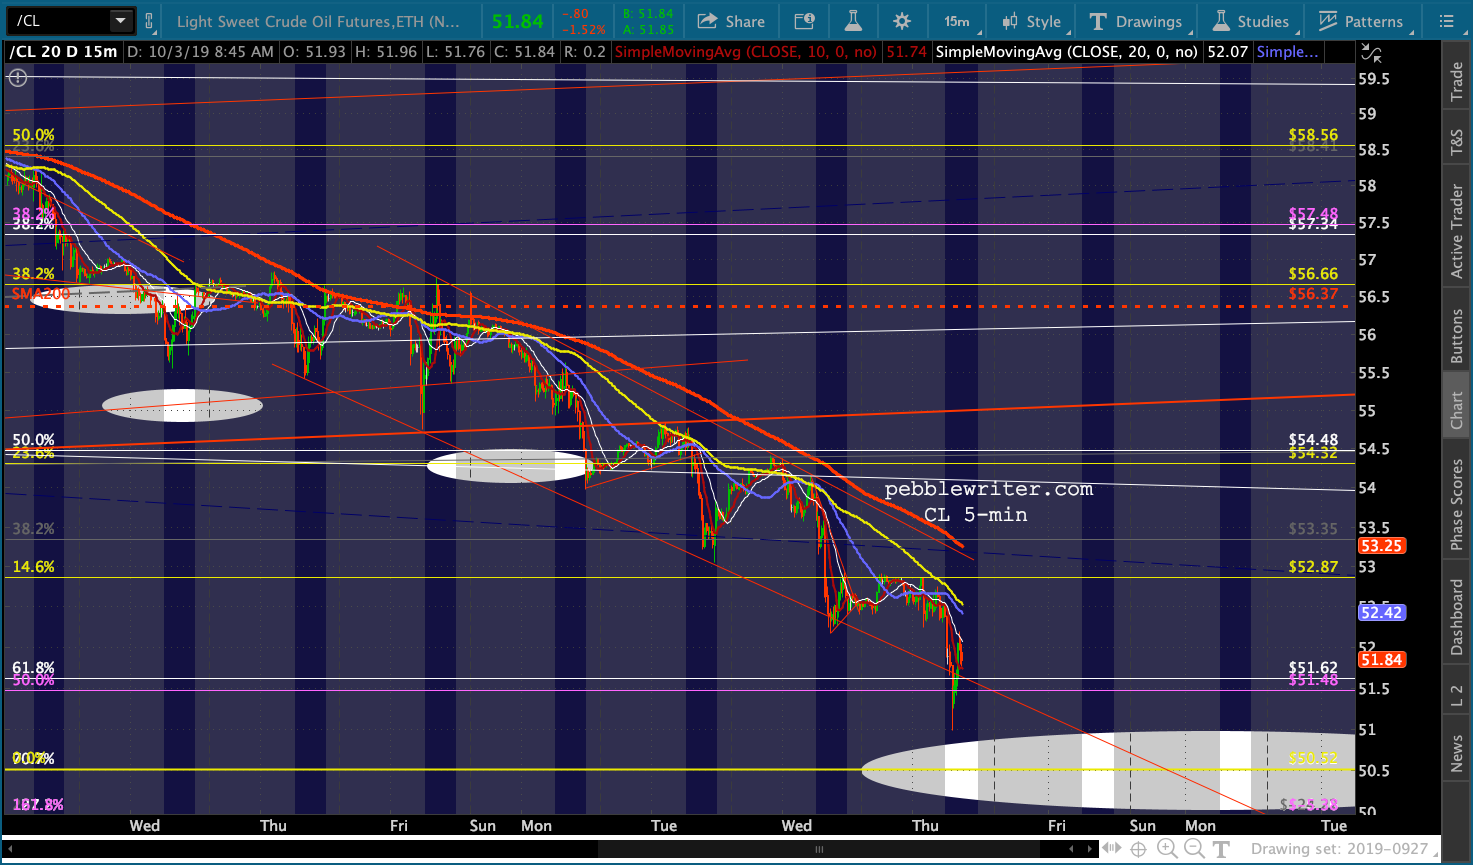Screen dimensions: 1473x865
Task: Open the L 2 sidebar tab
Action: pos(1457,696)
